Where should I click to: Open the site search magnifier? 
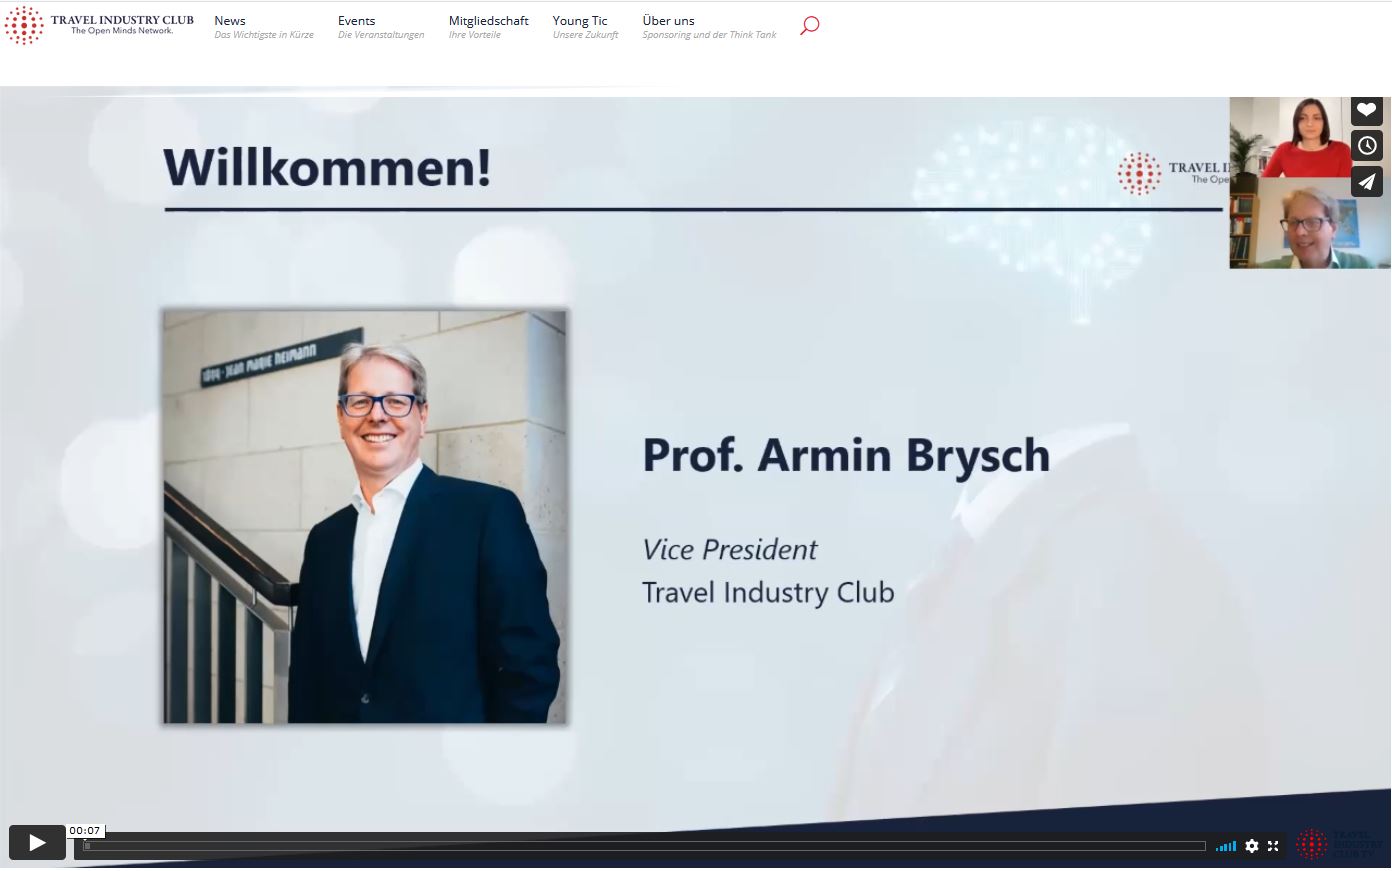pyautogui.click(x=810, y=26)
